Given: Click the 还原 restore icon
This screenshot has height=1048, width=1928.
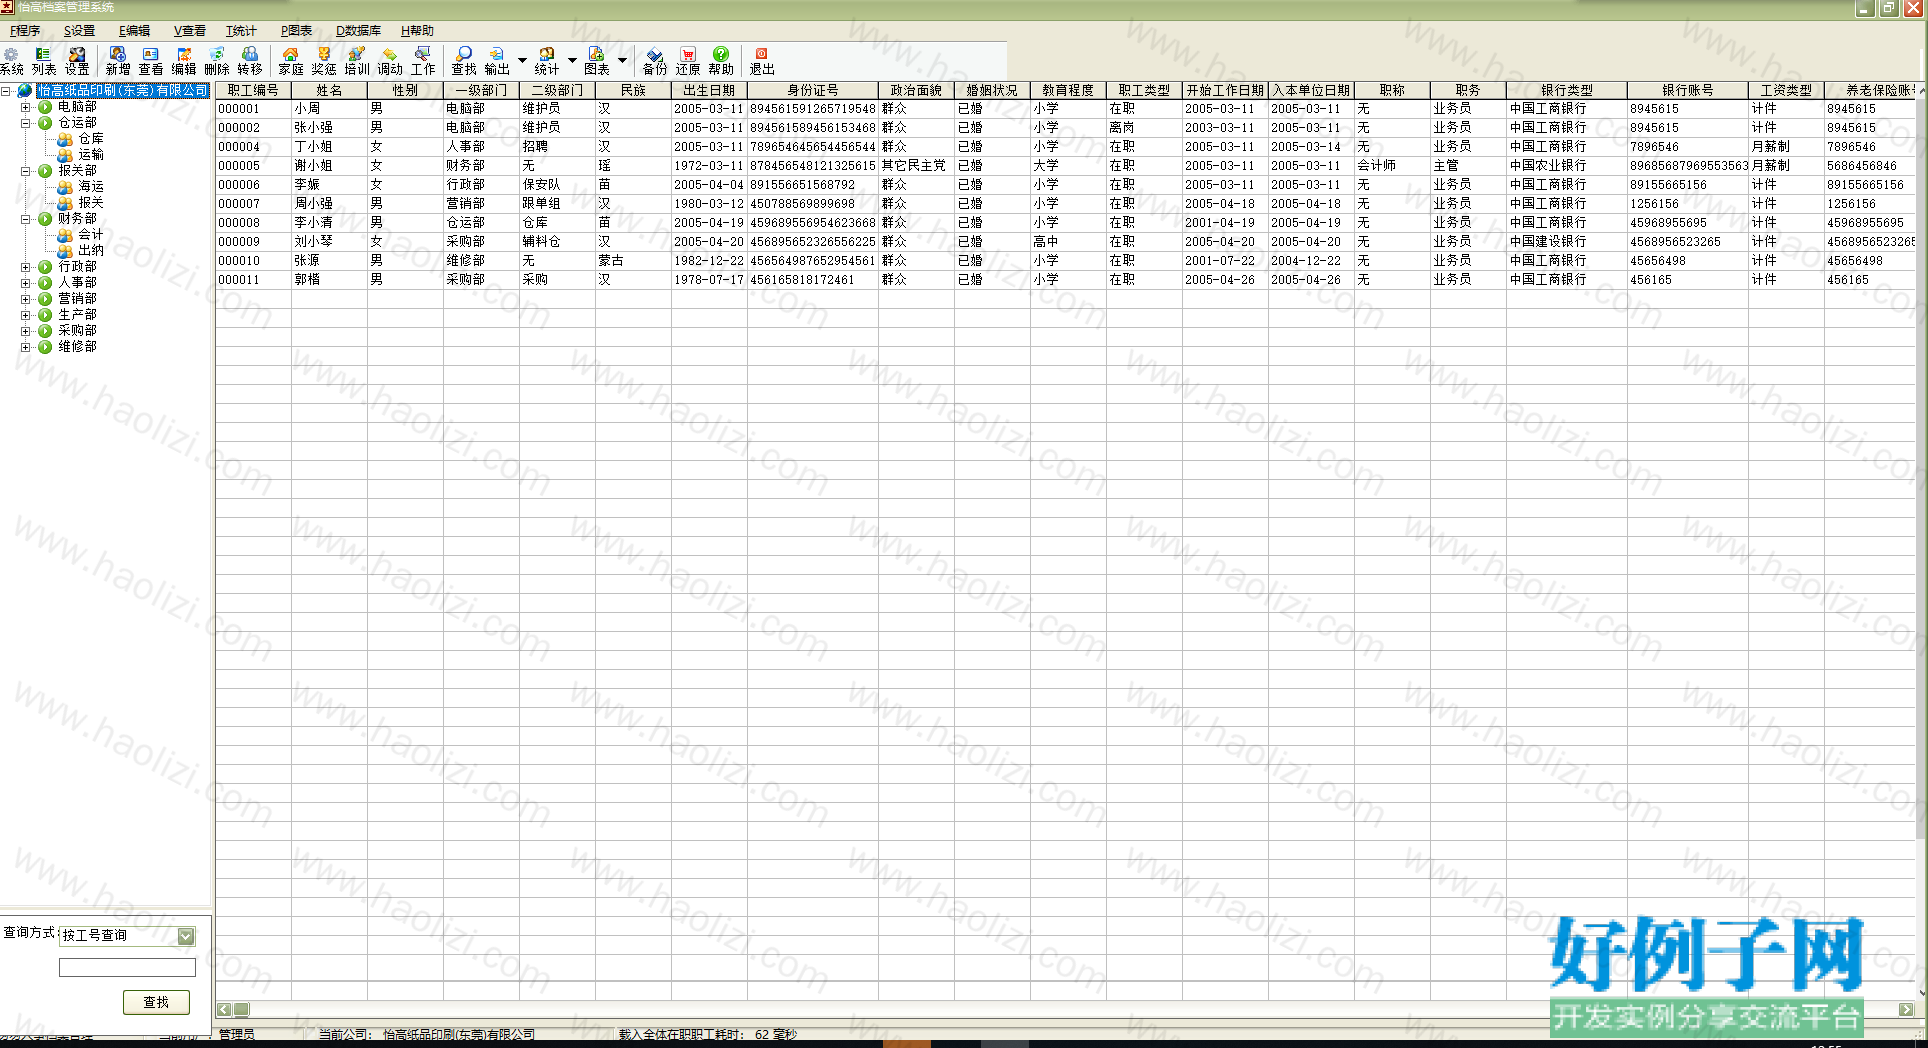Looking at the screenshot, I should coord(688,61).
